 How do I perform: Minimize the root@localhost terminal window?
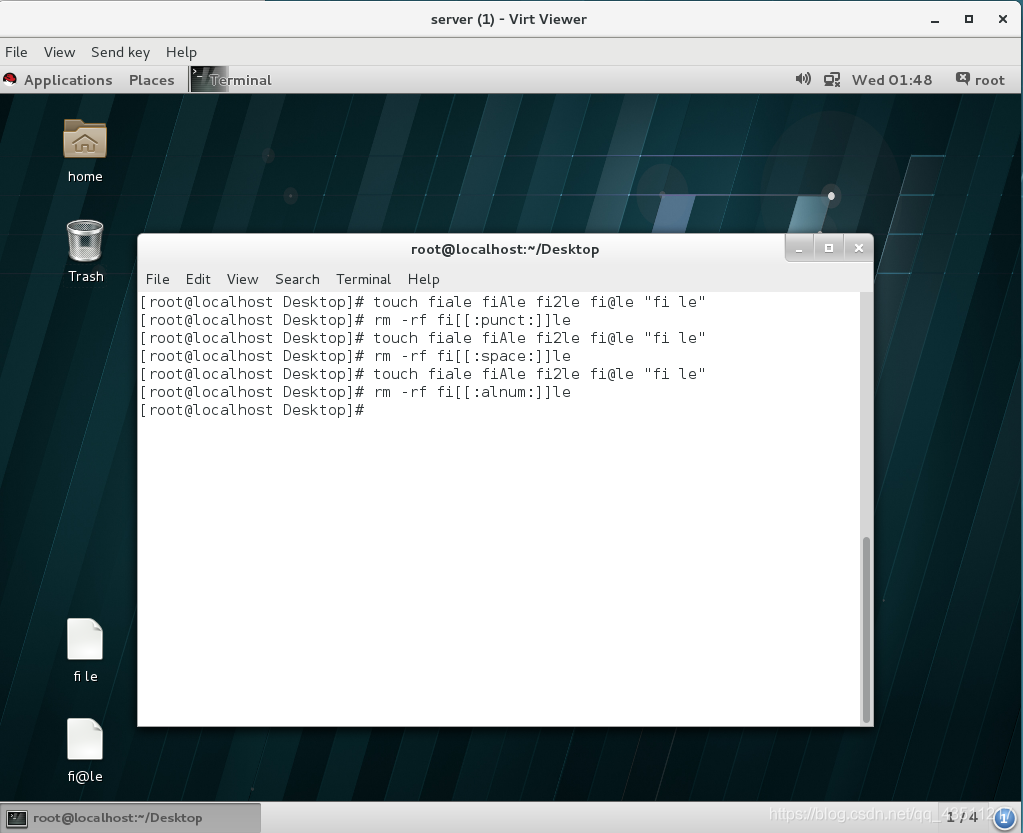(x=799, y=249)
